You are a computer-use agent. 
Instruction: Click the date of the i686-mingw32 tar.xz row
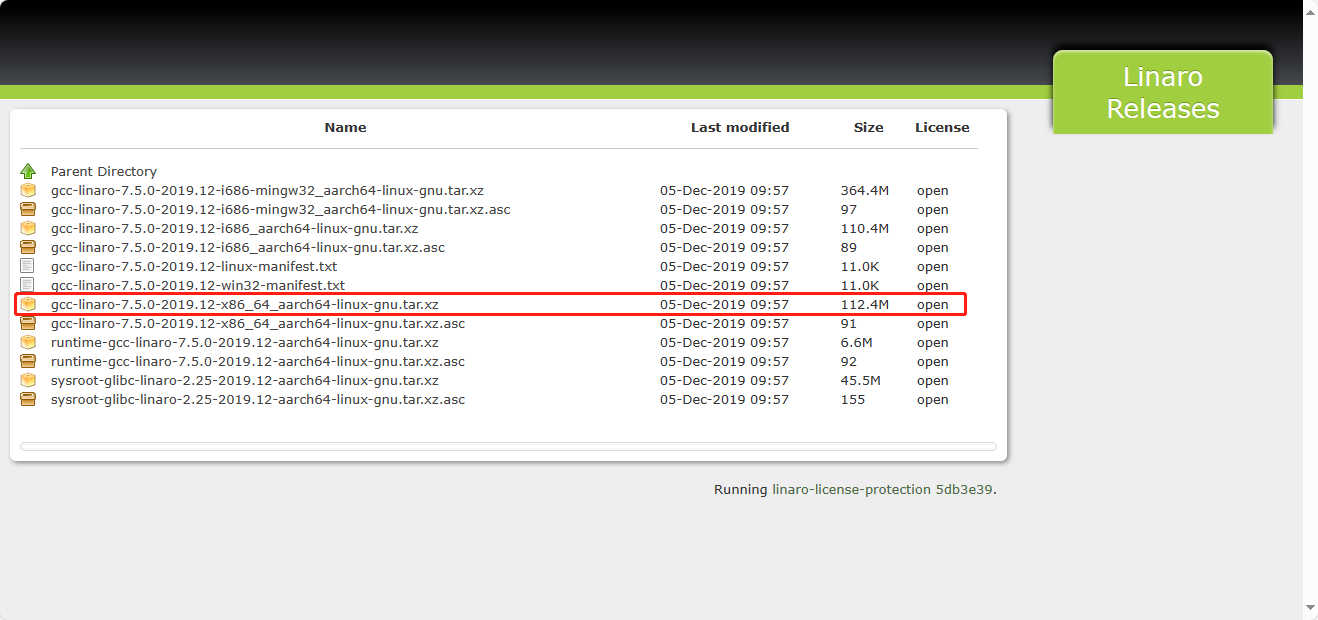pyautogui.click(x=724, y=190)
